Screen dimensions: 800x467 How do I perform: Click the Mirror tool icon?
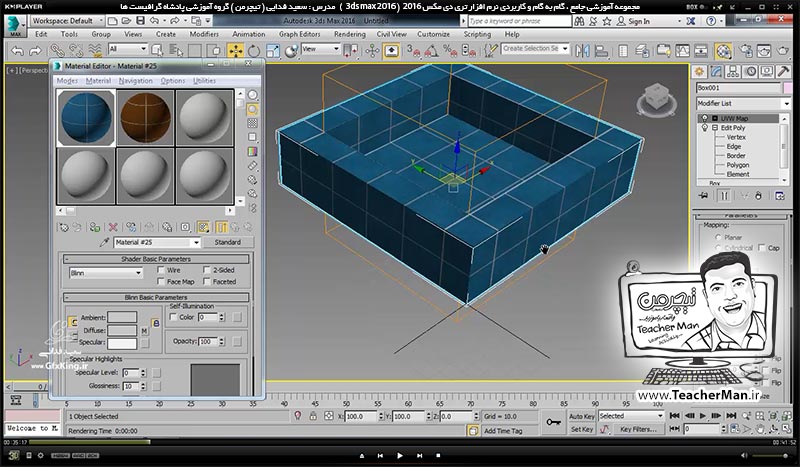[582, 51]
